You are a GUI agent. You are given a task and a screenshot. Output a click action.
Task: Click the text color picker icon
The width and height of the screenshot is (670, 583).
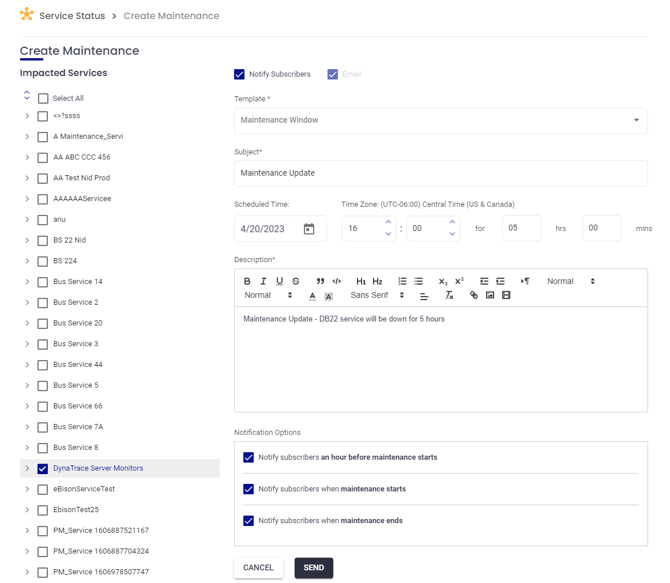(x=312, y=296)
